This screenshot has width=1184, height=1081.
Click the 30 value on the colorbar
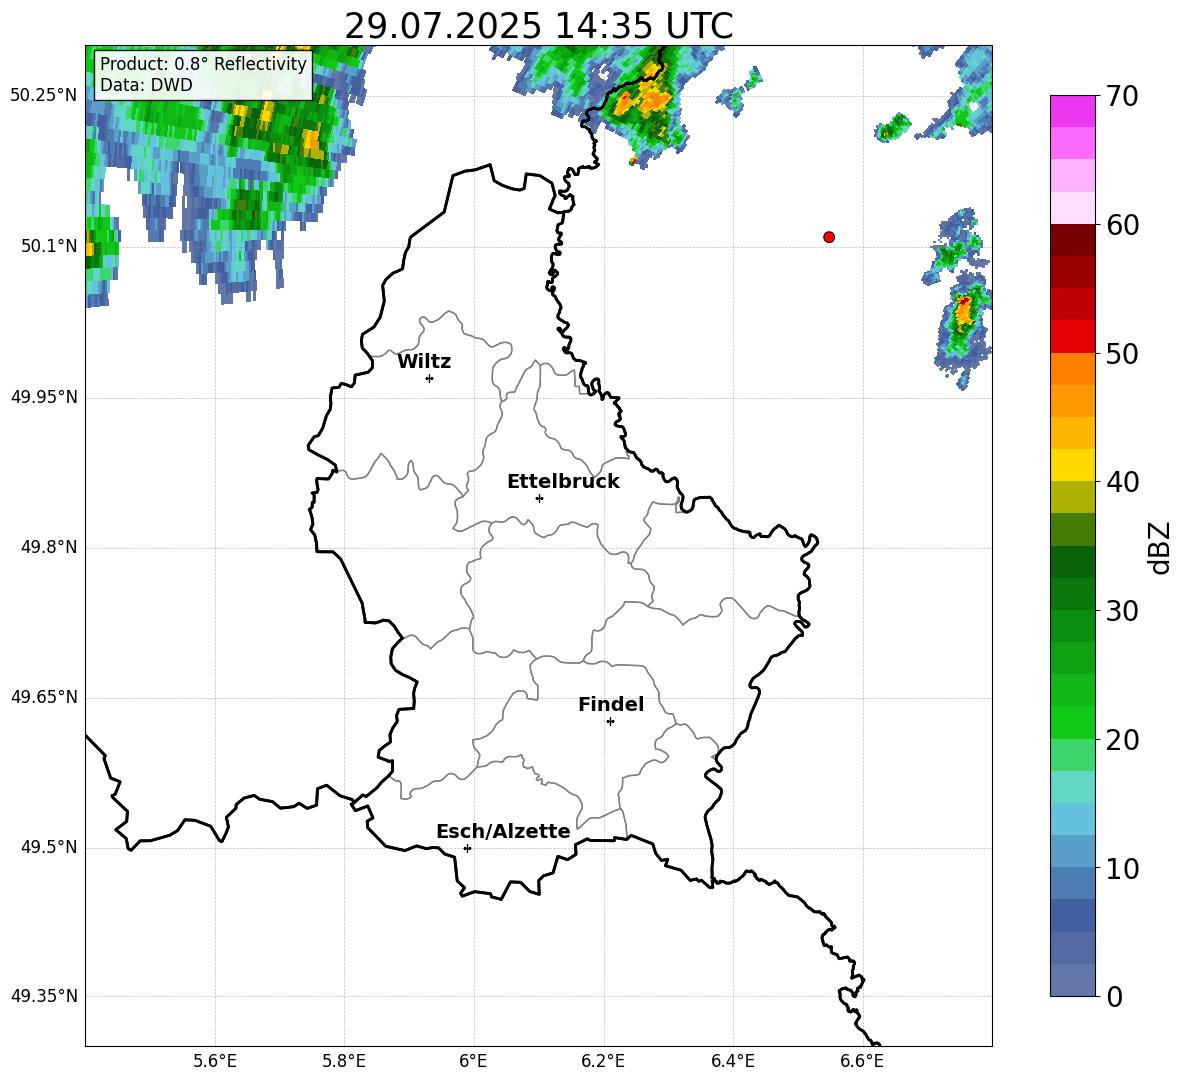1121,611
